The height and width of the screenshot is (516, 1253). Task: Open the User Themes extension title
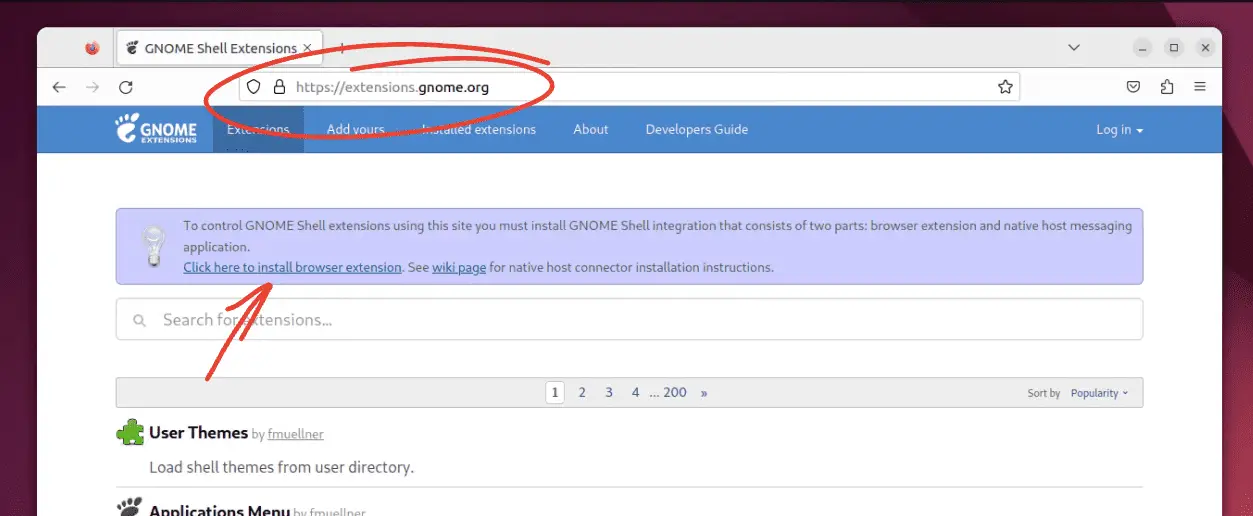point(198,433)
